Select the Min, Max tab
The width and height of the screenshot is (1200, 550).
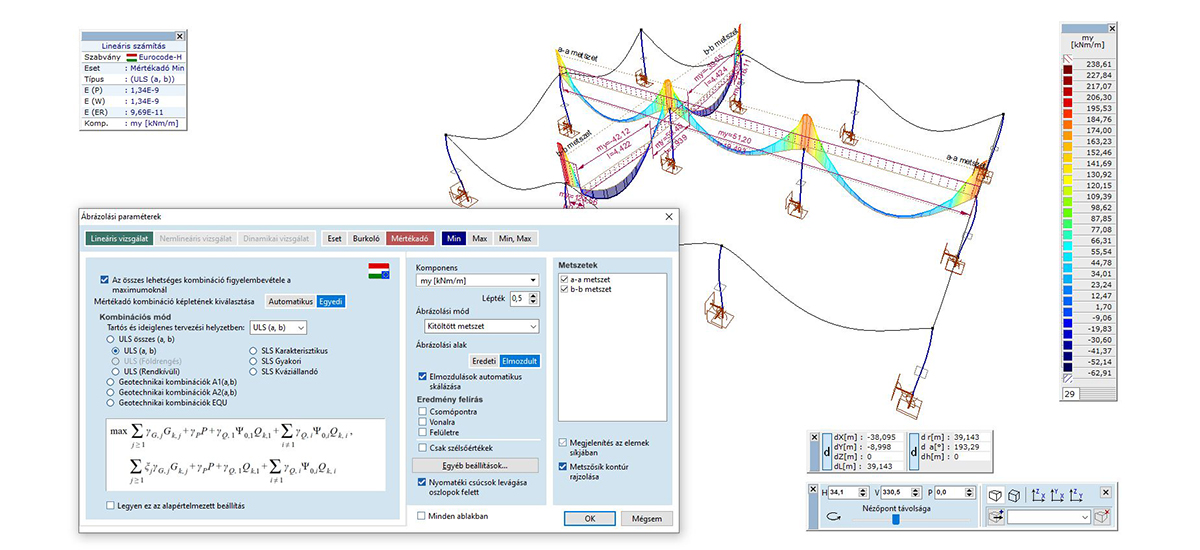click(x=516, y=239)
